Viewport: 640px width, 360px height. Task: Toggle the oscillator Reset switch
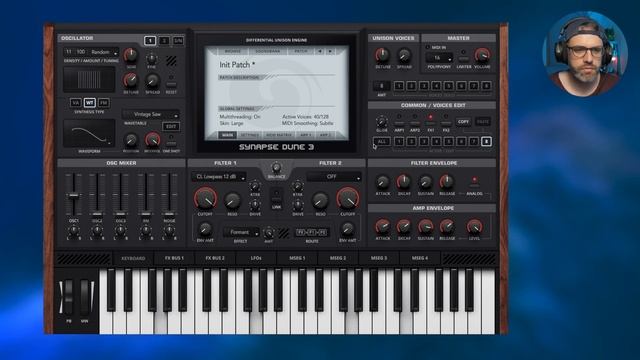171,84
